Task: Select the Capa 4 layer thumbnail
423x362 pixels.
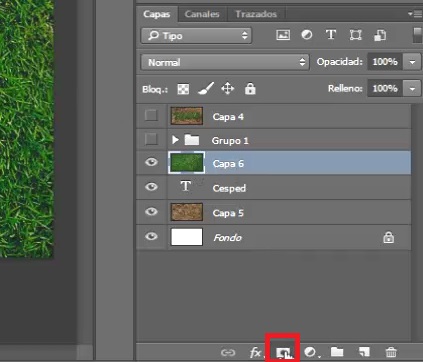Action: click(x=187, y=116)
